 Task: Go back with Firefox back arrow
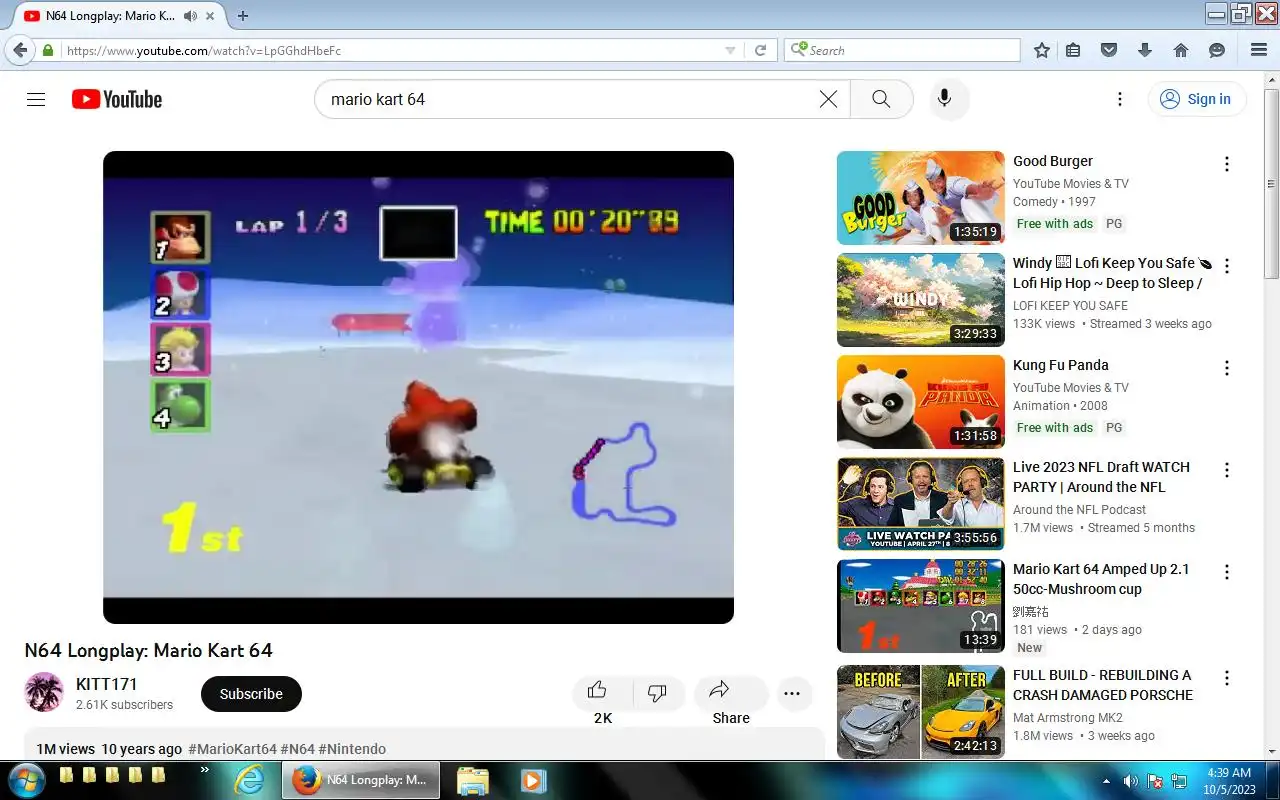19,50
